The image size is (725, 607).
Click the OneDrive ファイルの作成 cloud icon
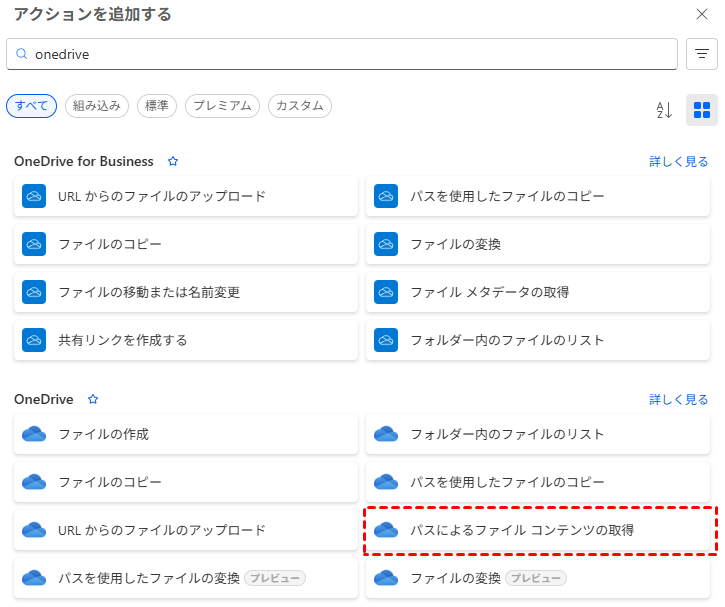34,434
